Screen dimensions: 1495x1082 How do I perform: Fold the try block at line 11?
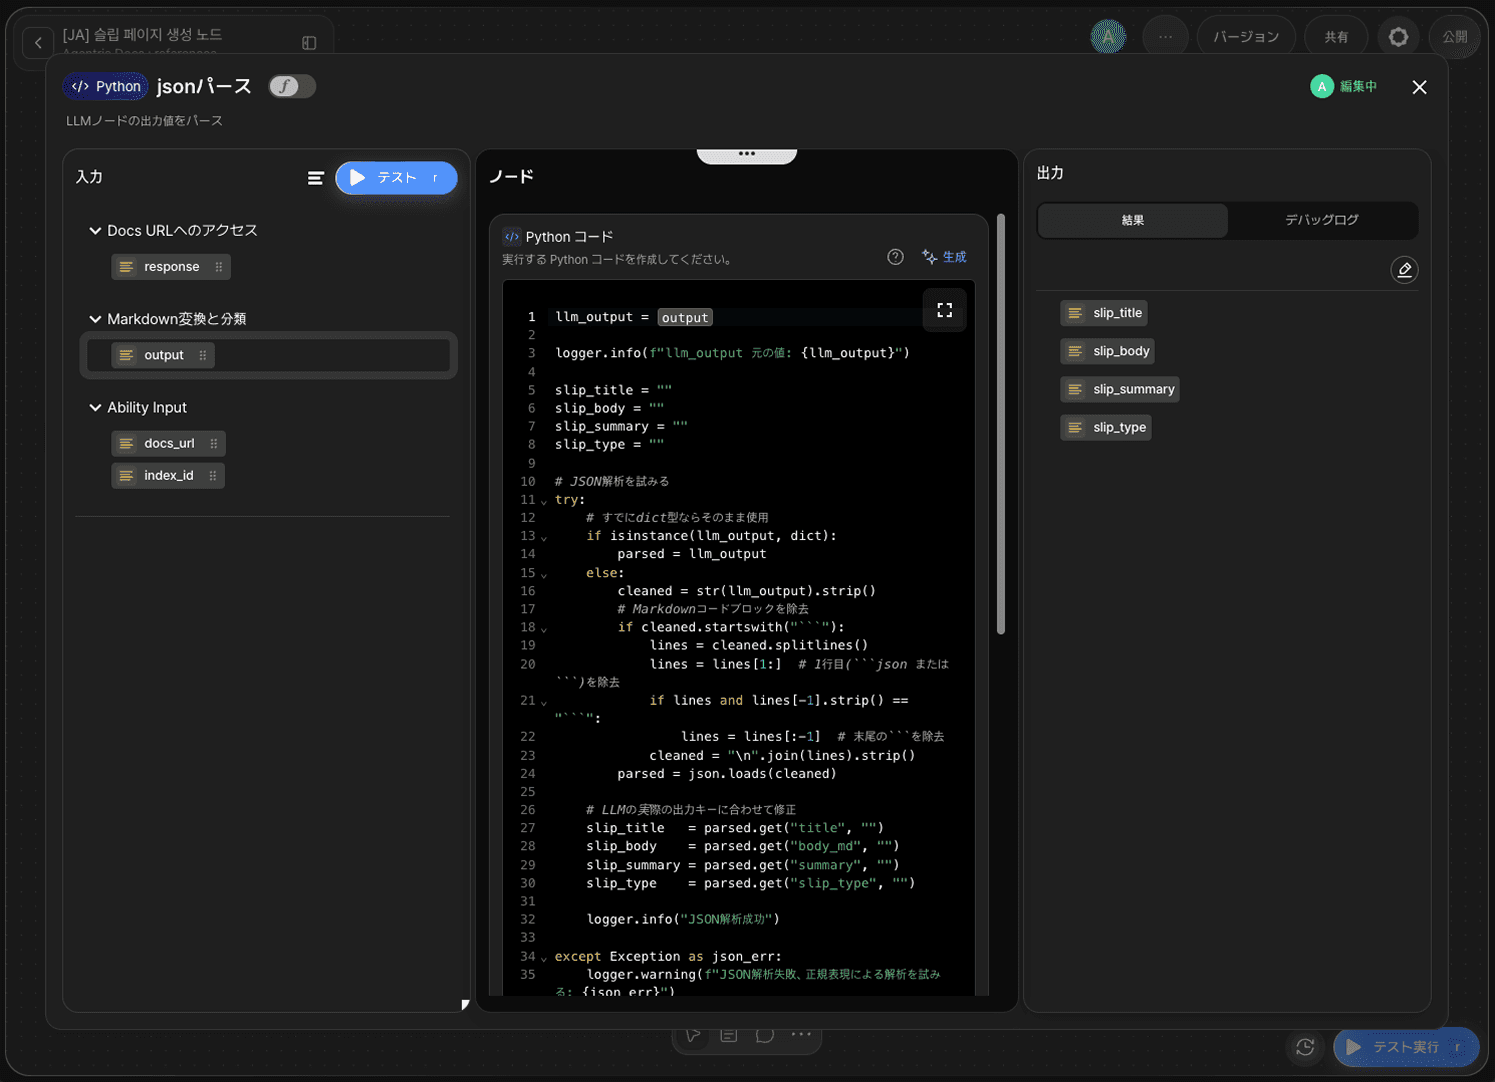coord(544,501)
